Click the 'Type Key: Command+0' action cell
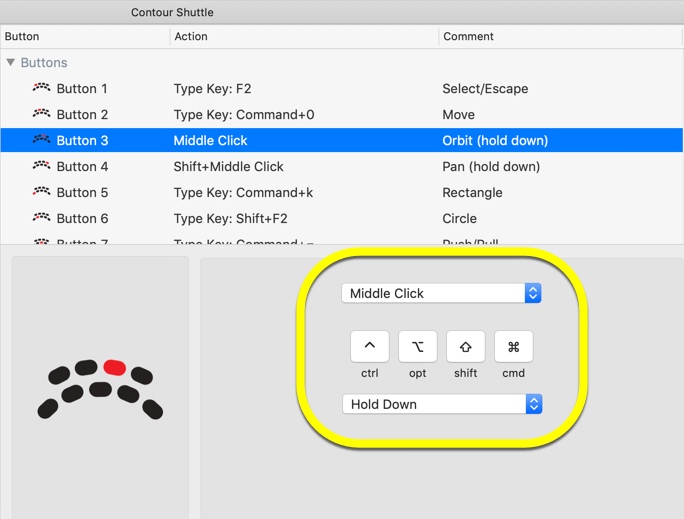This screenshot has height=519, width=684. (244, 115)
